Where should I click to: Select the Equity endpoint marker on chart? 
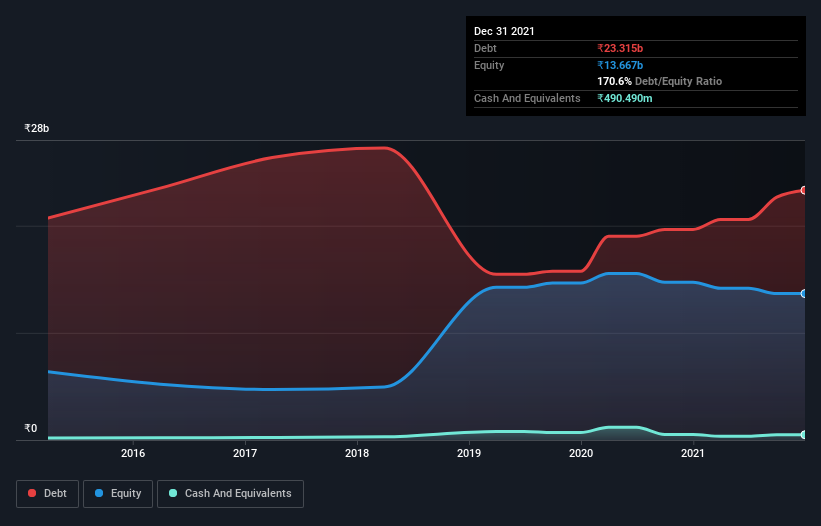[804, 294]
